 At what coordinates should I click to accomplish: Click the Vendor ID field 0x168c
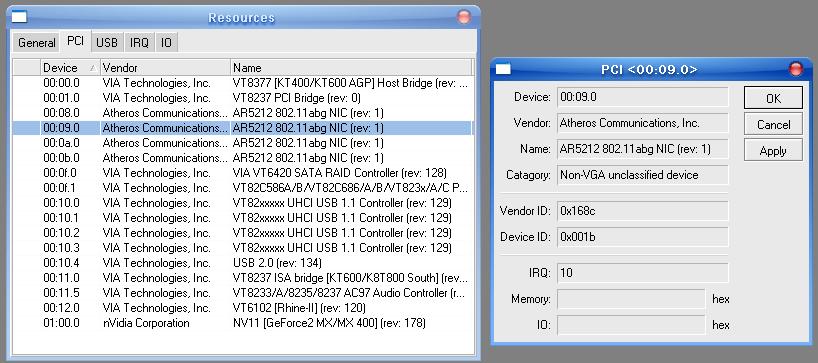(642, 211)
